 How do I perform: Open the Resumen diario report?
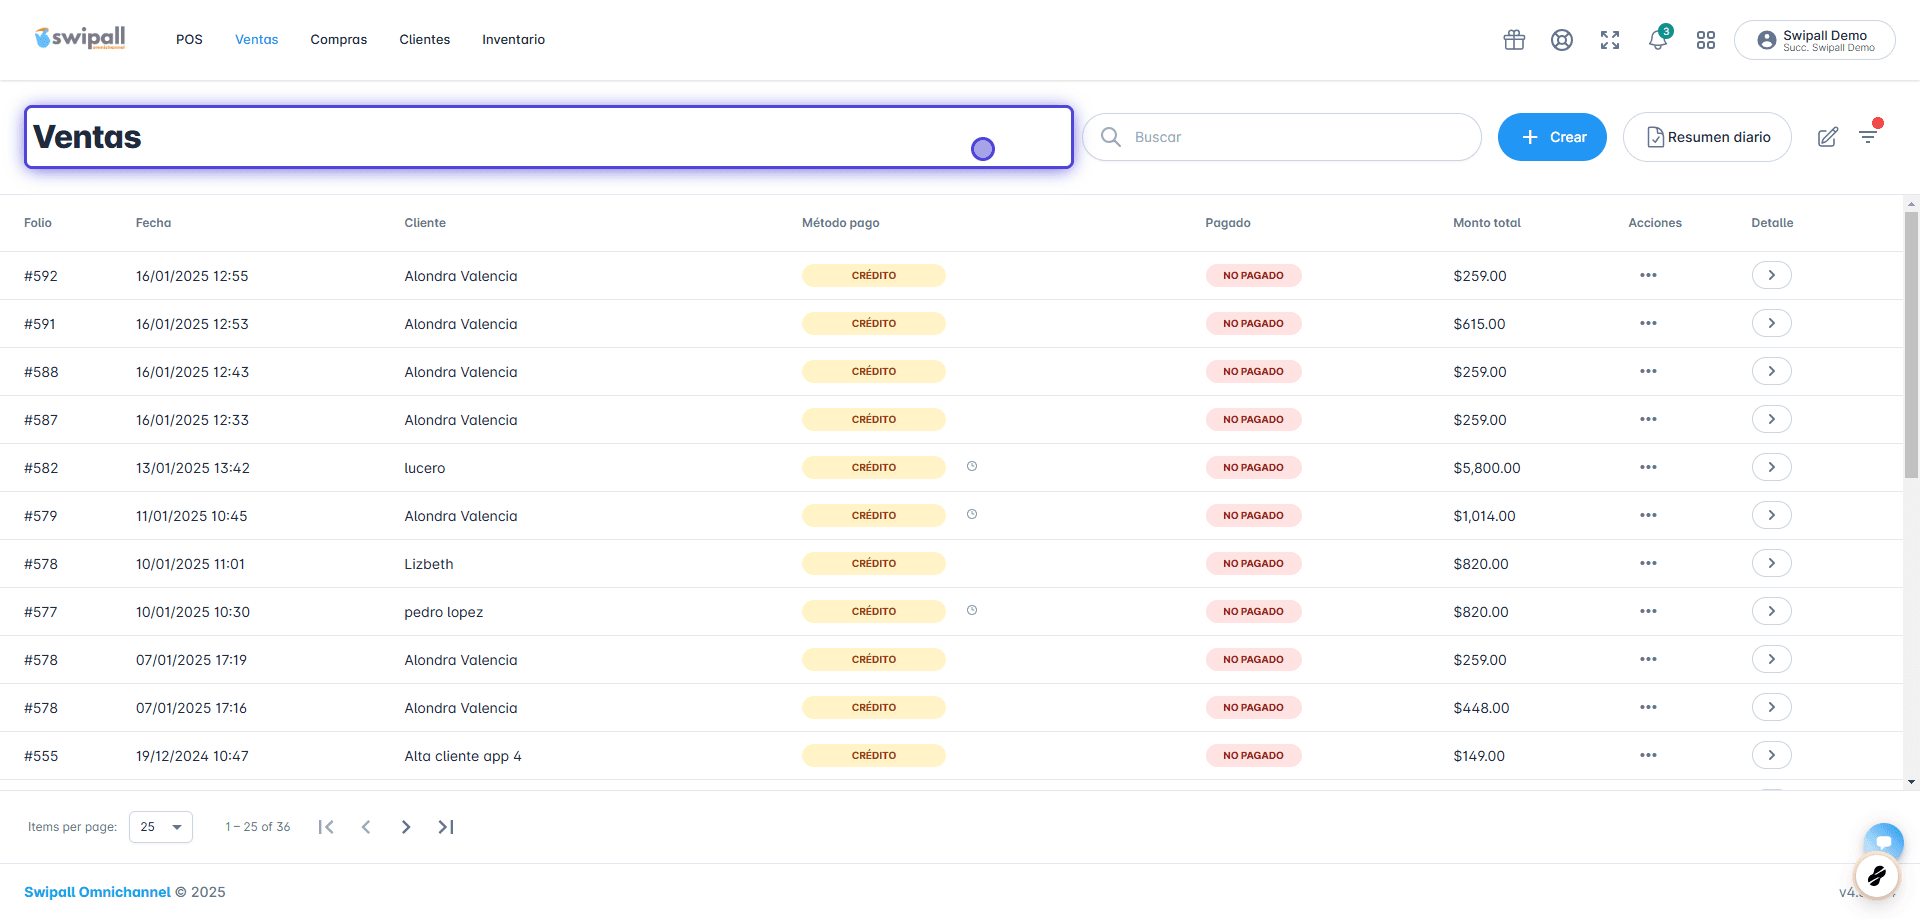click(x=1707, y=137)
